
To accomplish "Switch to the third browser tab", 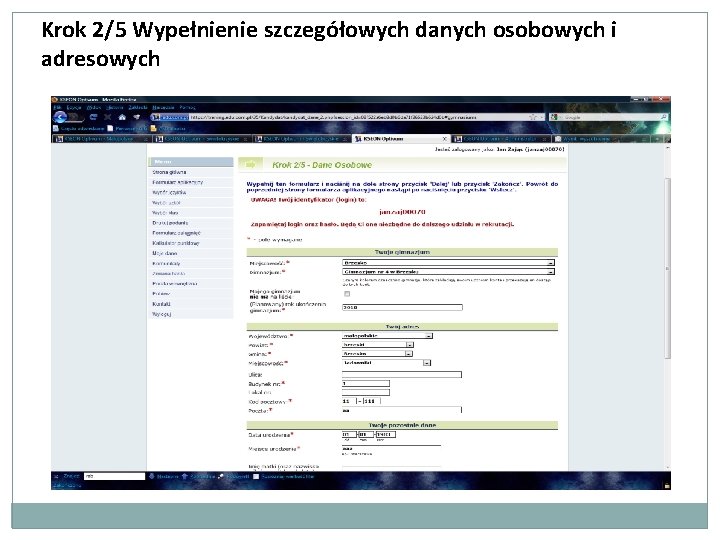I will pyautogui.click(x=301, y=139).
